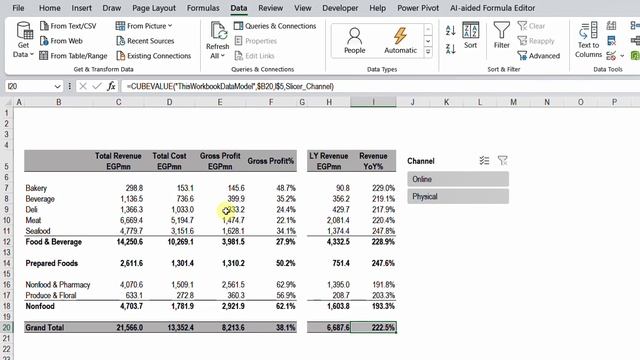Image resolution: width=640 pixels, height=360 pixels.
Task: Click the Bakery row label
Action: 36,188
